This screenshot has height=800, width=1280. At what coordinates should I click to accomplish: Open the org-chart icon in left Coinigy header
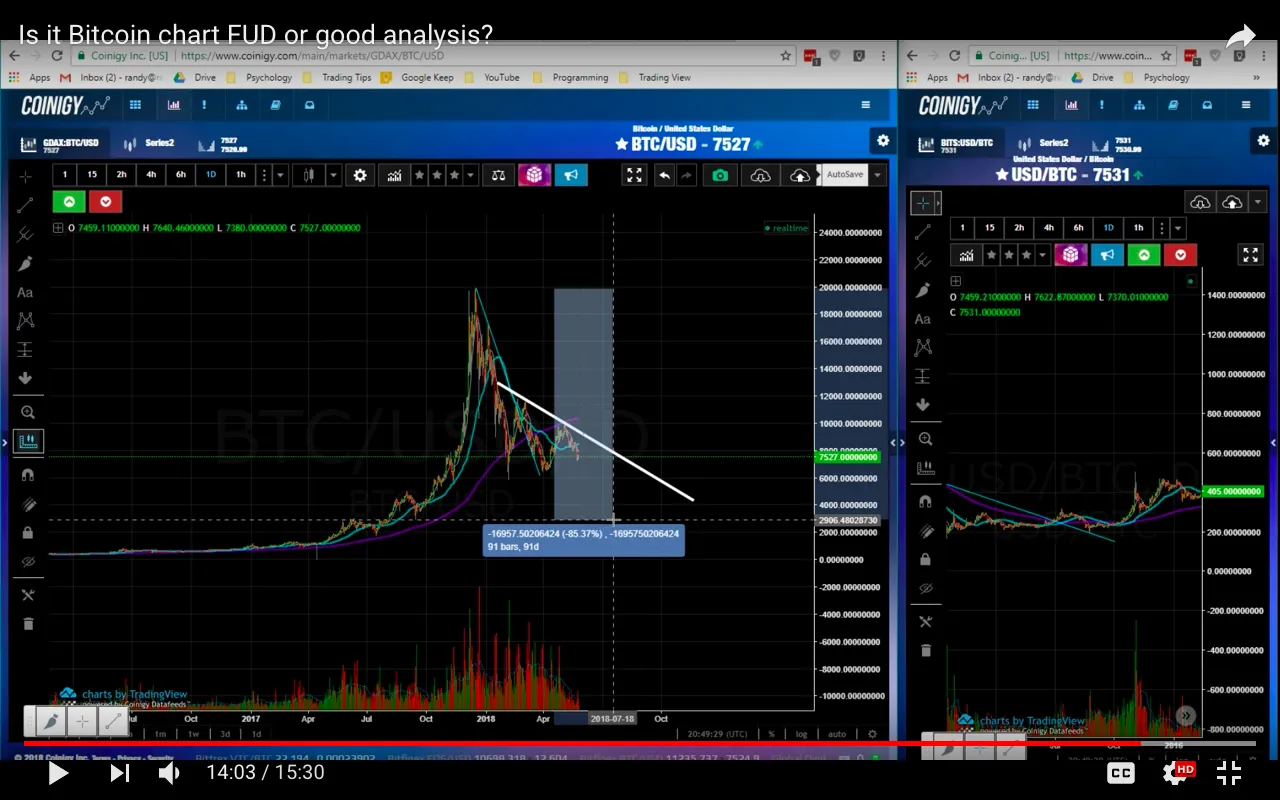tap(241, 105)
